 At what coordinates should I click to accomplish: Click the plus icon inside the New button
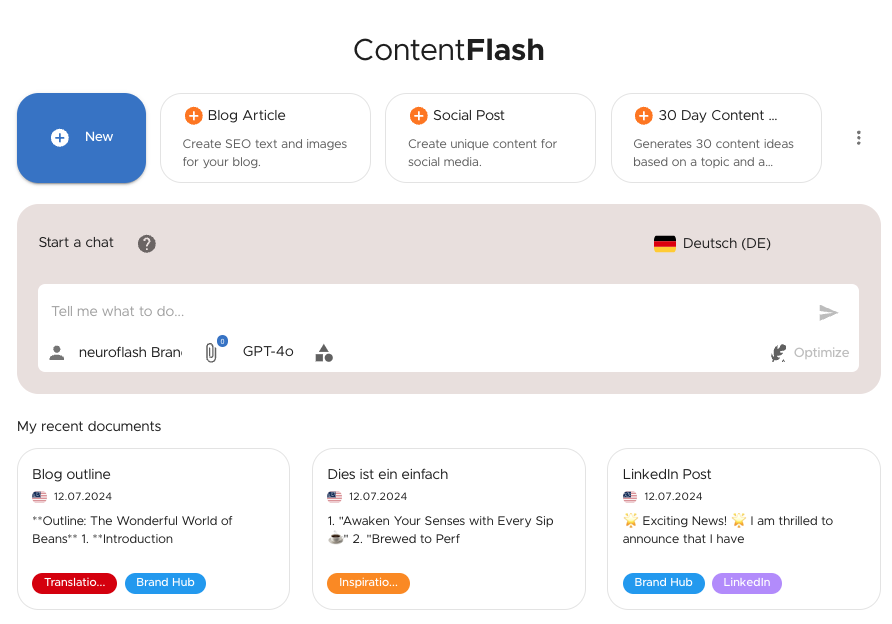click(x=59, y=138)
